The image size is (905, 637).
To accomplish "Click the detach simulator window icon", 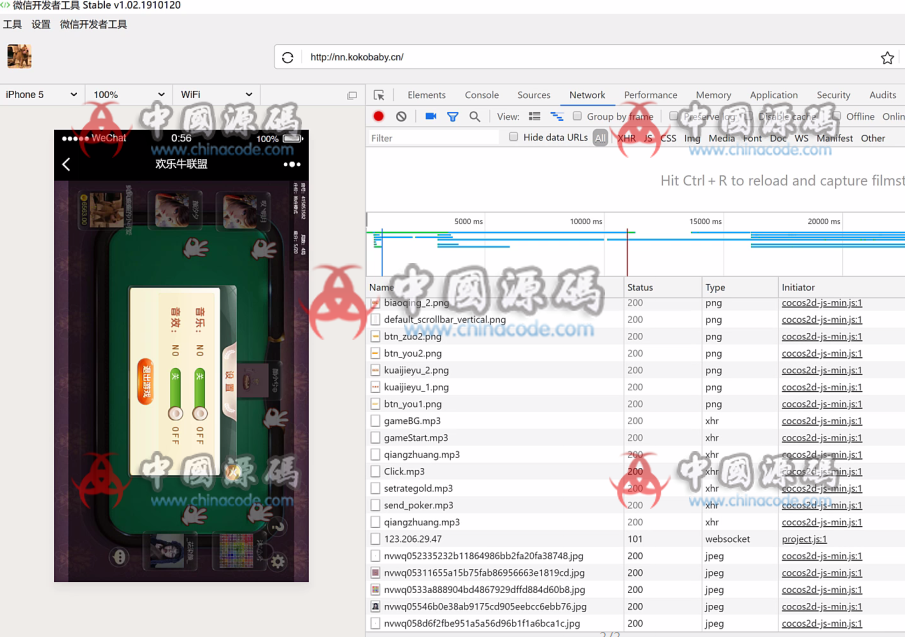I will pyautogui.click(x=351, y=95).
